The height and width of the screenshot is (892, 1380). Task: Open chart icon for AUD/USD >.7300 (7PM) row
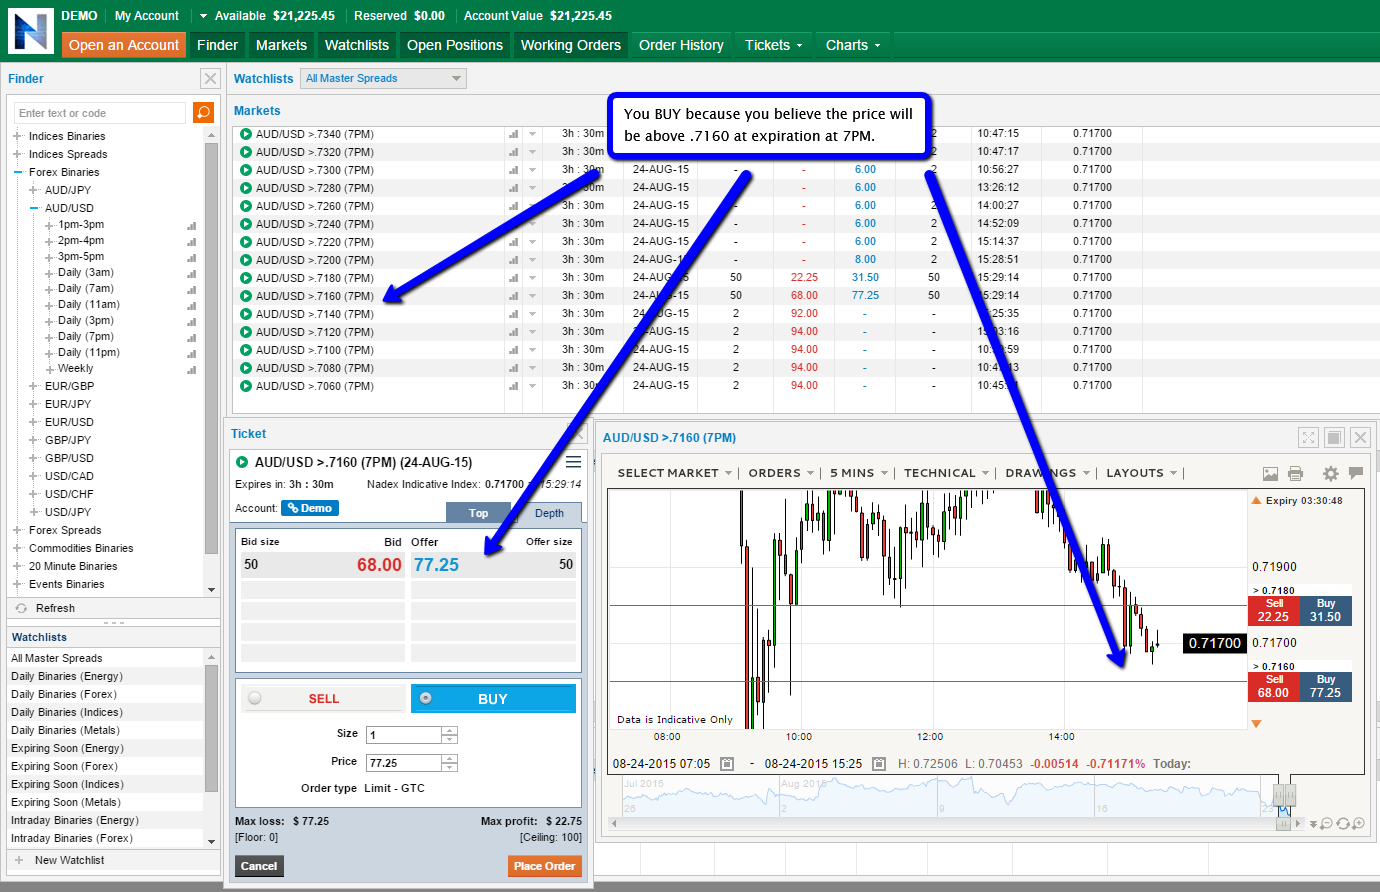(x=513, y=170)
